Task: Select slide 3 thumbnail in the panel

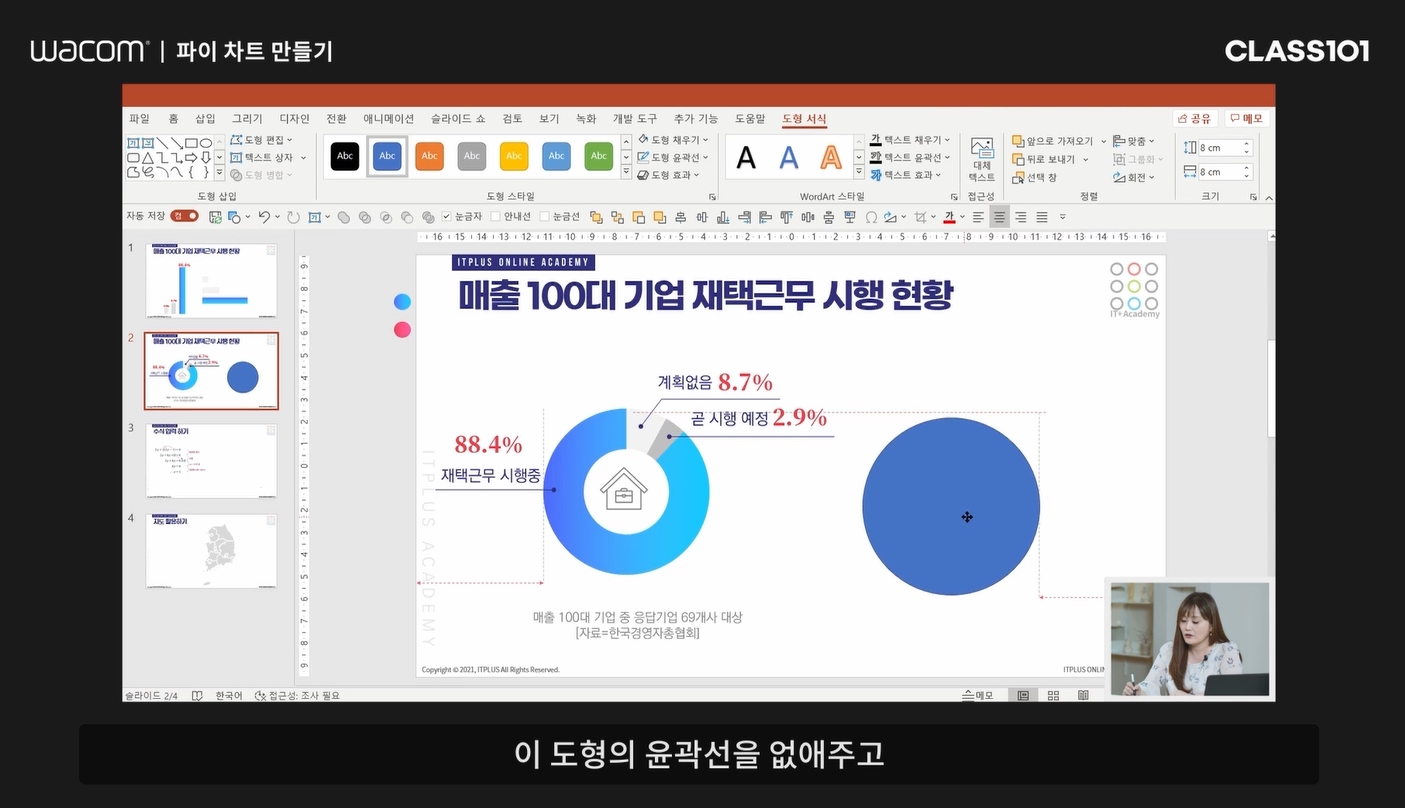Action: pos(212,461)
